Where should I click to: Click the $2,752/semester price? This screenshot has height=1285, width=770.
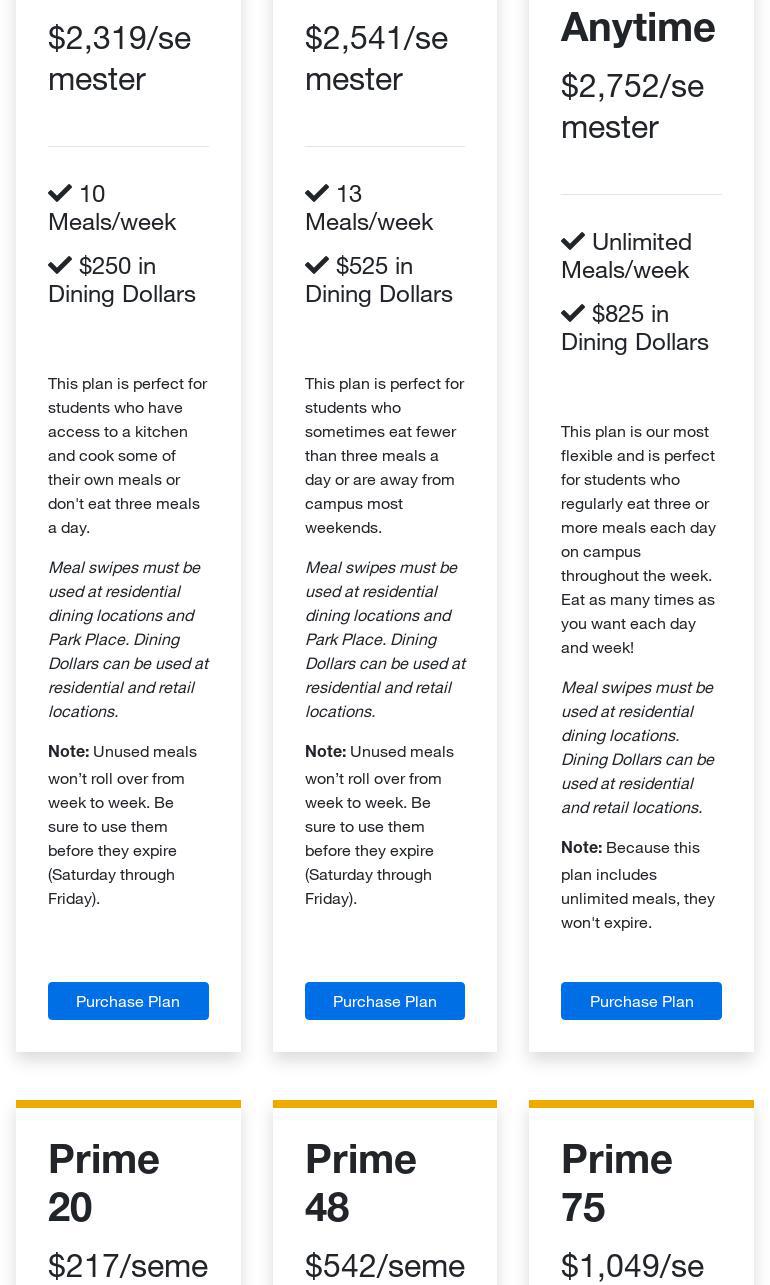[632, 106]
